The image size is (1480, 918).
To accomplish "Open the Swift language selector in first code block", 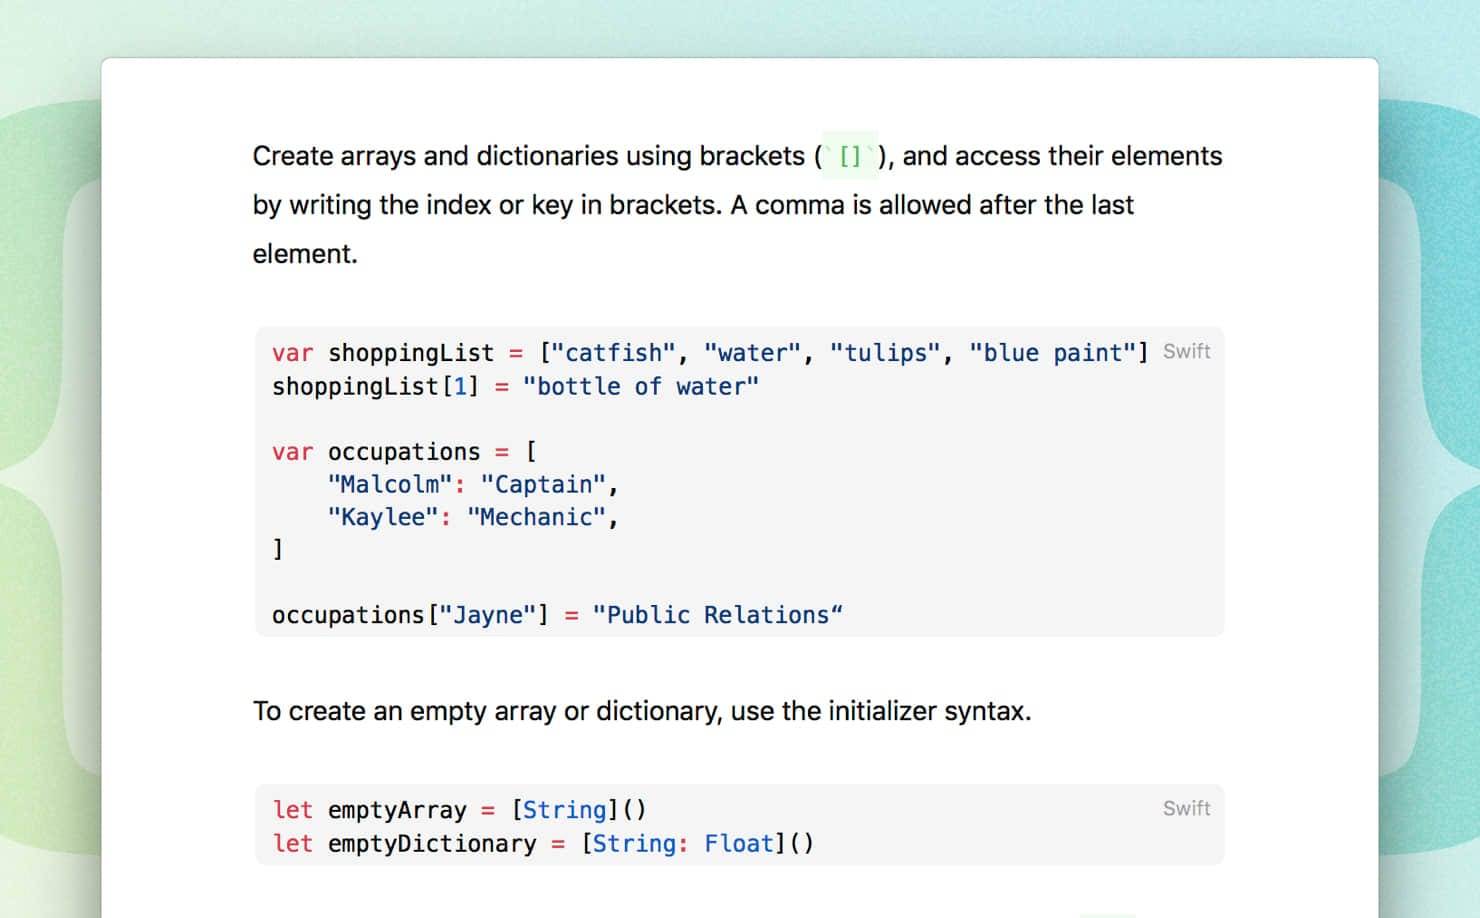I will point(1186,352).
